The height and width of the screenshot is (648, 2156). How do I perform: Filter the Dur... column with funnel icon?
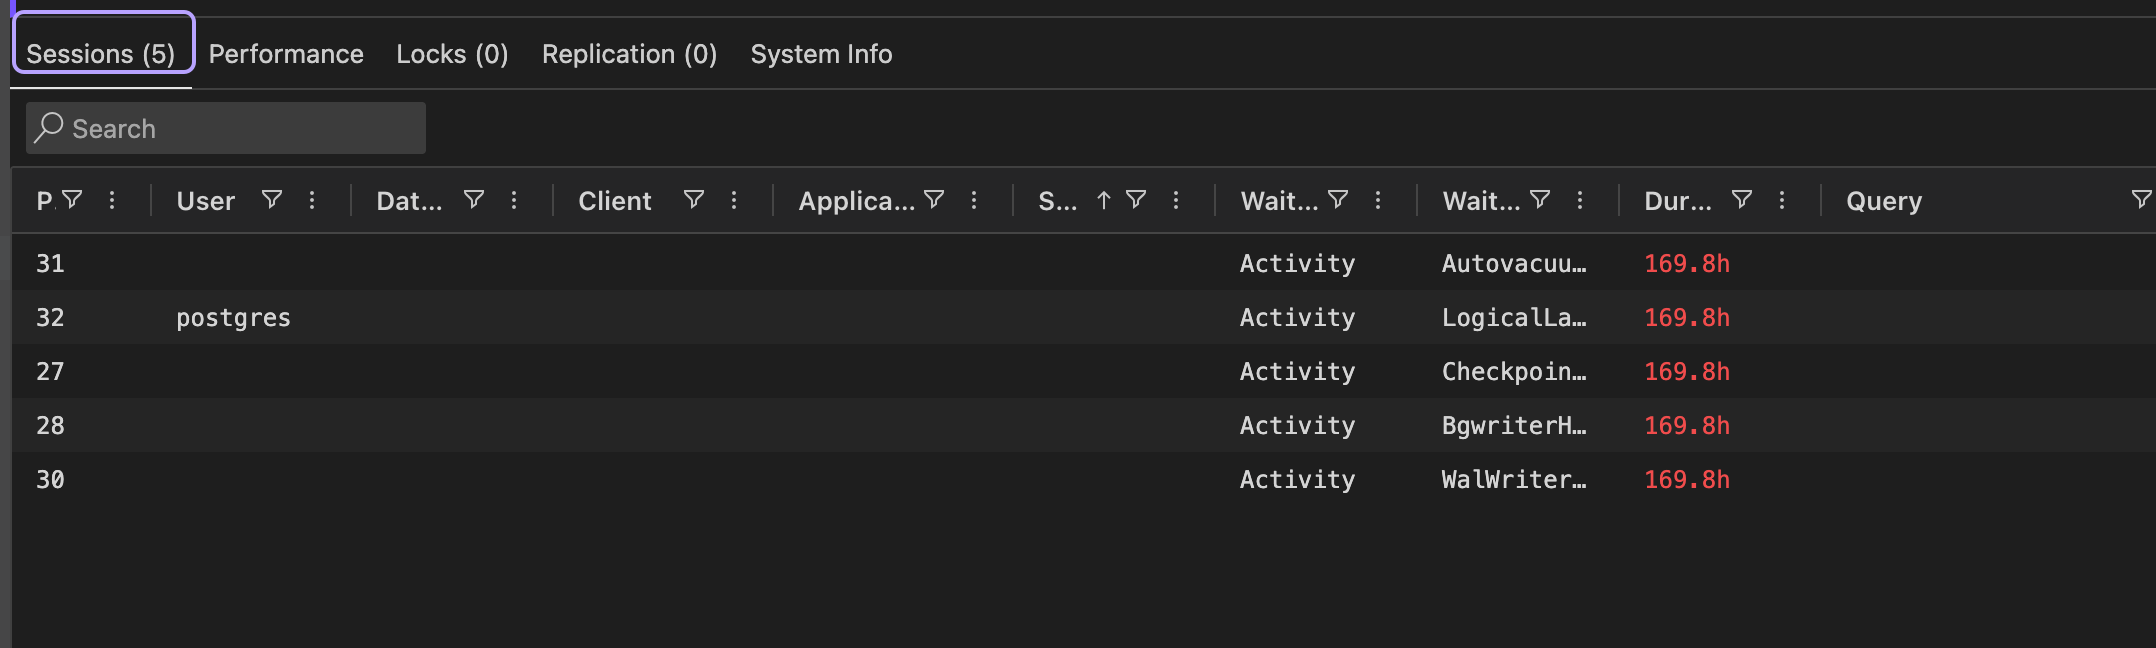[1742, 200]
